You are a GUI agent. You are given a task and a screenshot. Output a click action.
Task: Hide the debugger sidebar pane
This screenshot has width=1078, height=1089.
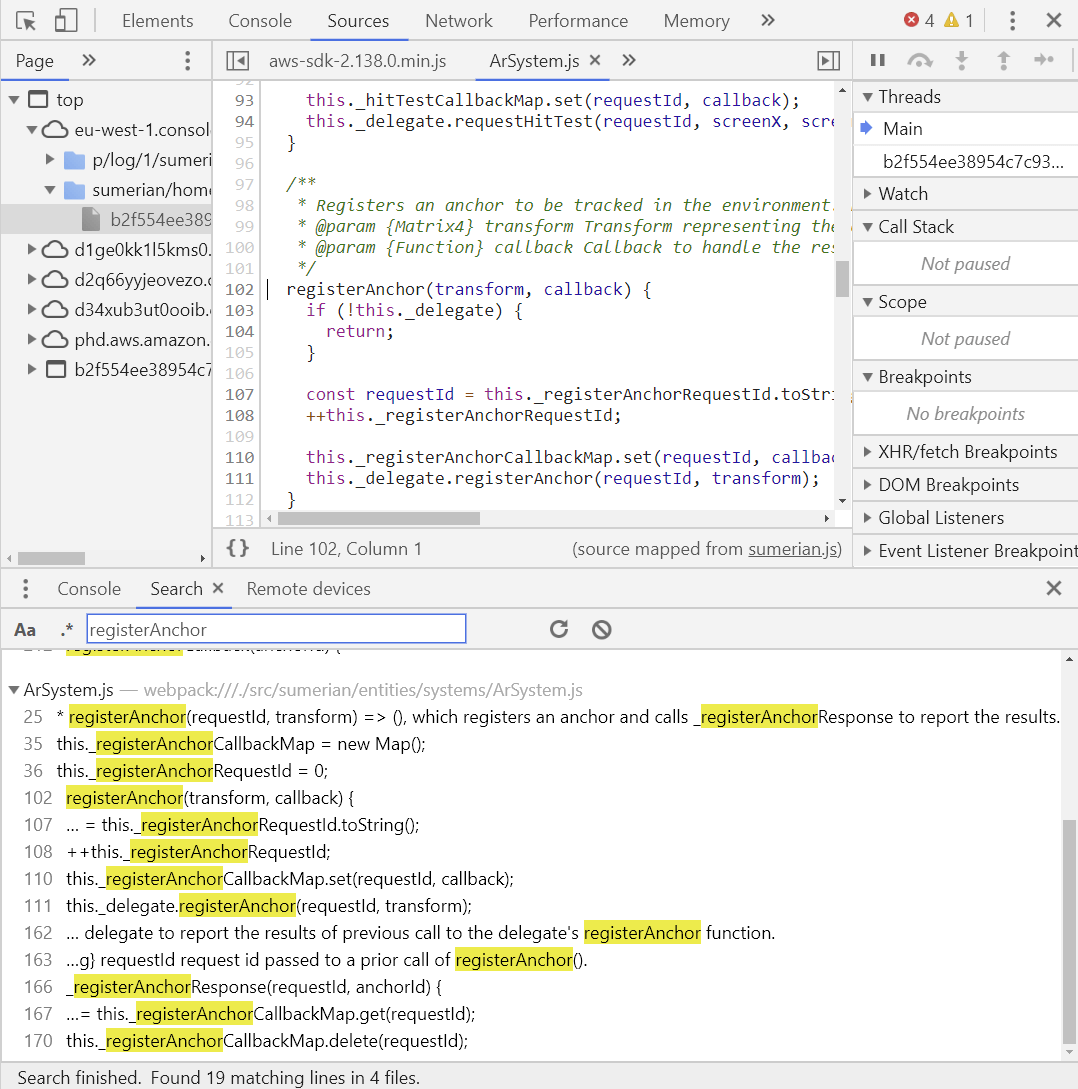pos(828,61)
